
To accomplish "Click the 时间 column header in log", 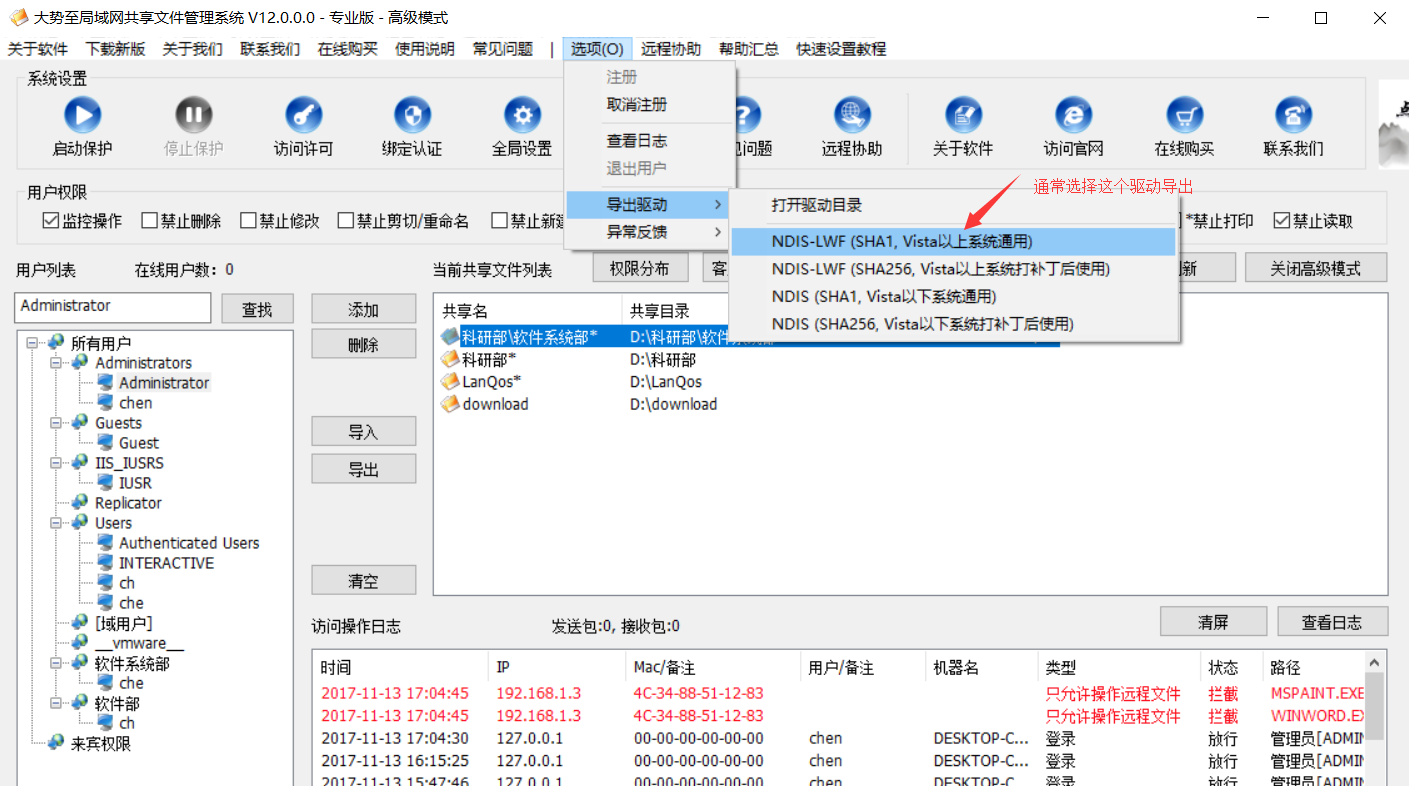I will (400, 667).
